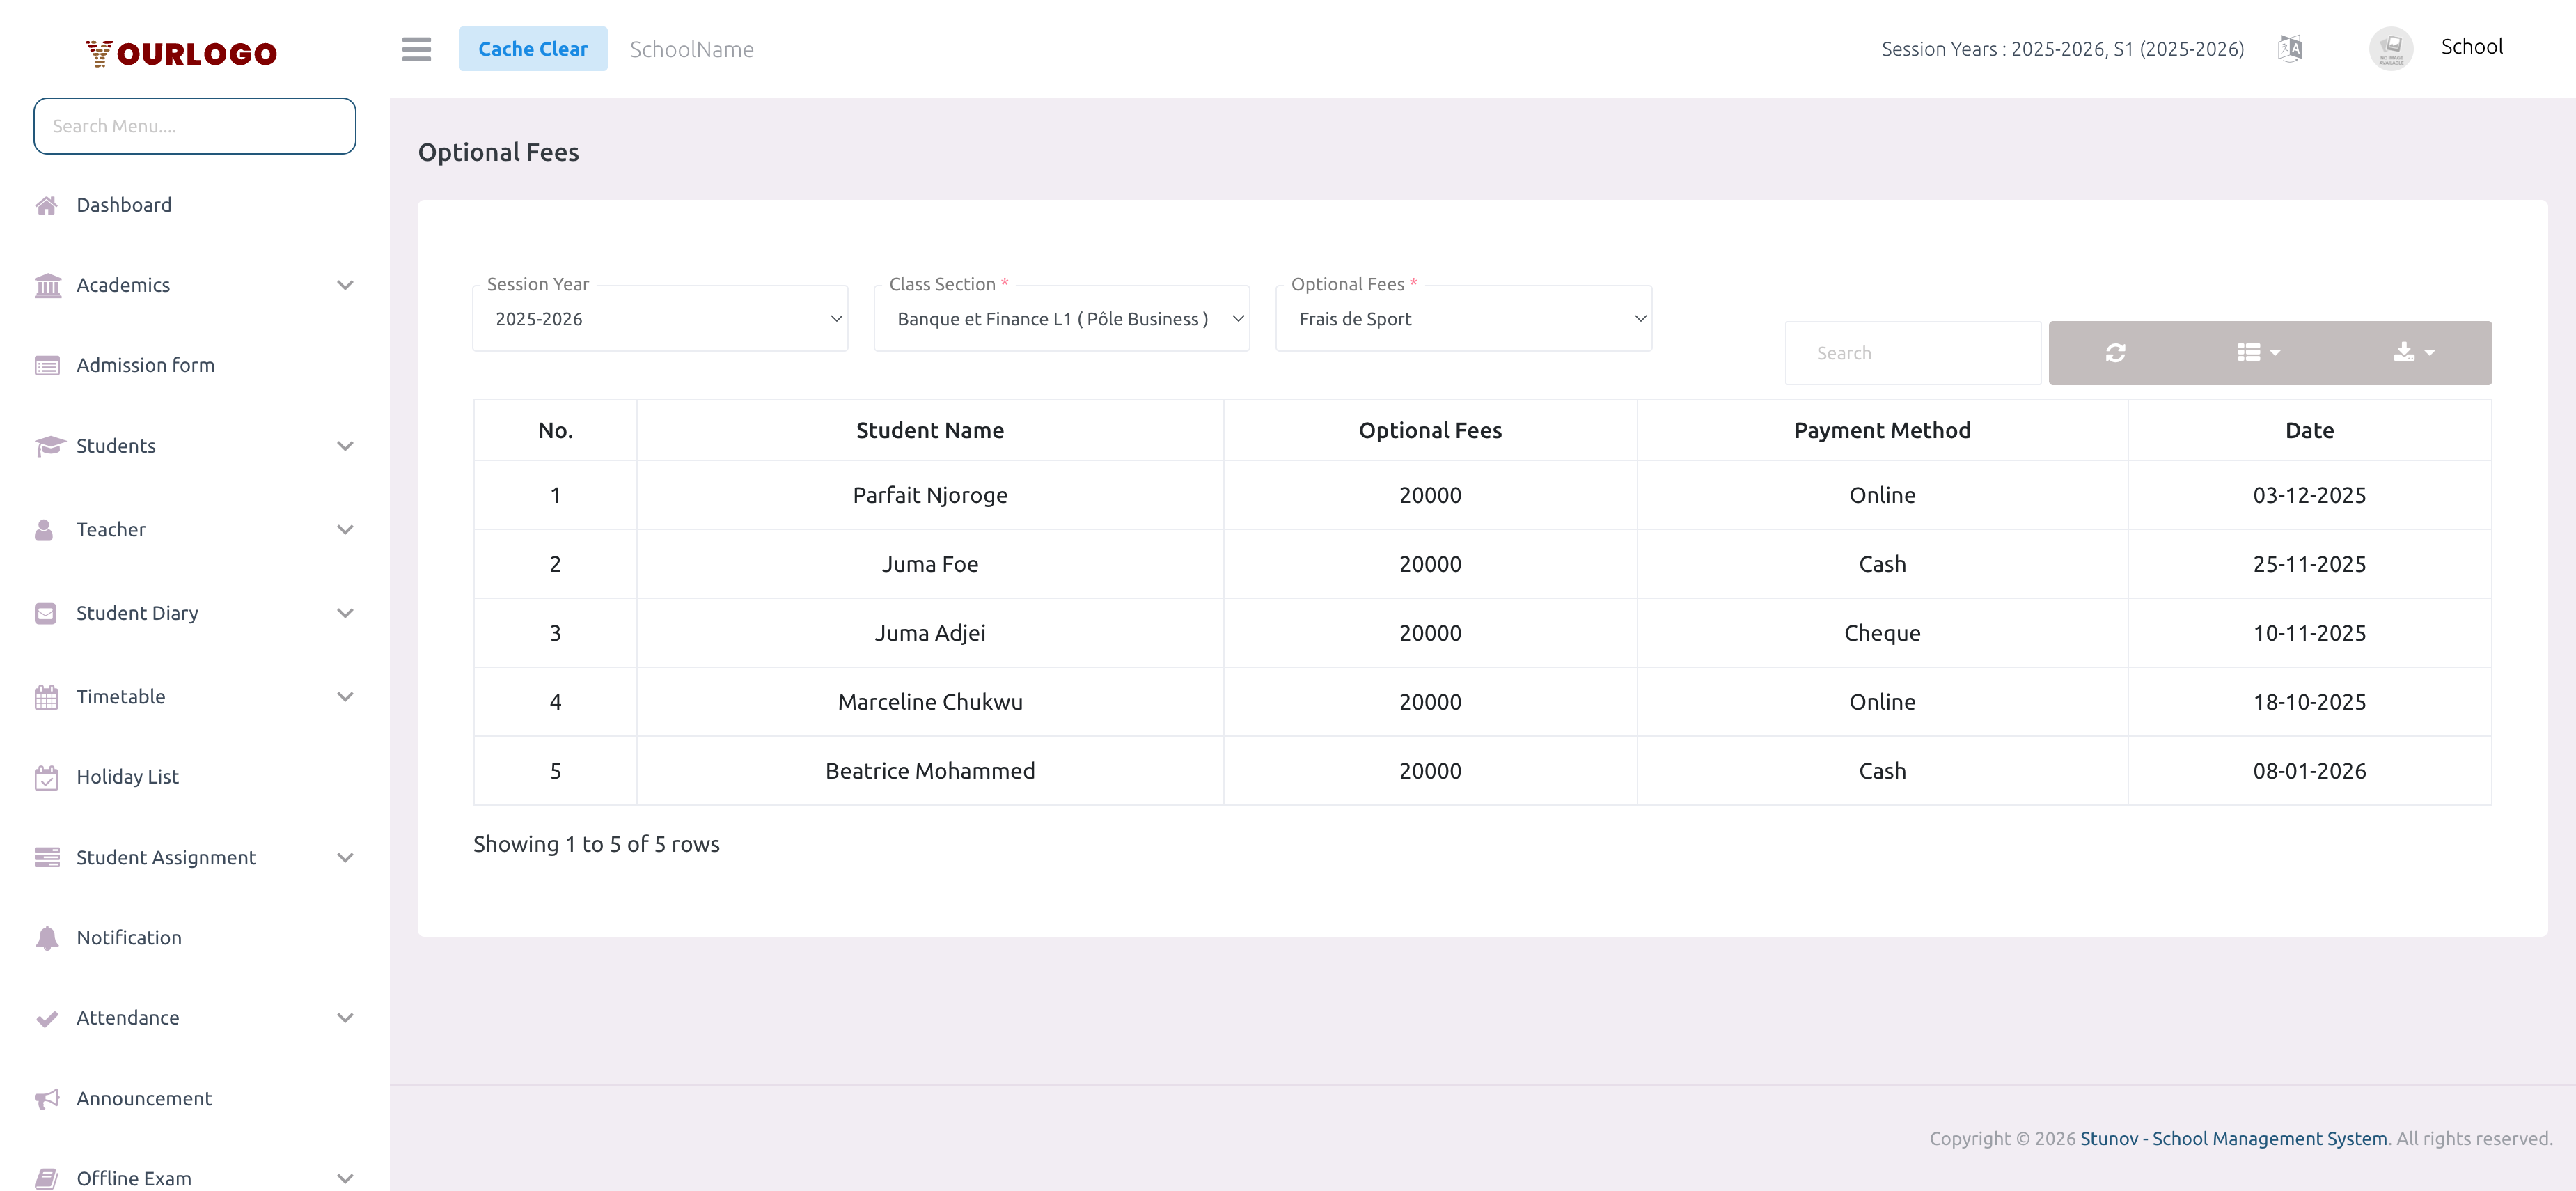This screenshot has height=1191, width=2576.
Task: Click the refresh table icon
Action: (x=2115, y=352)
